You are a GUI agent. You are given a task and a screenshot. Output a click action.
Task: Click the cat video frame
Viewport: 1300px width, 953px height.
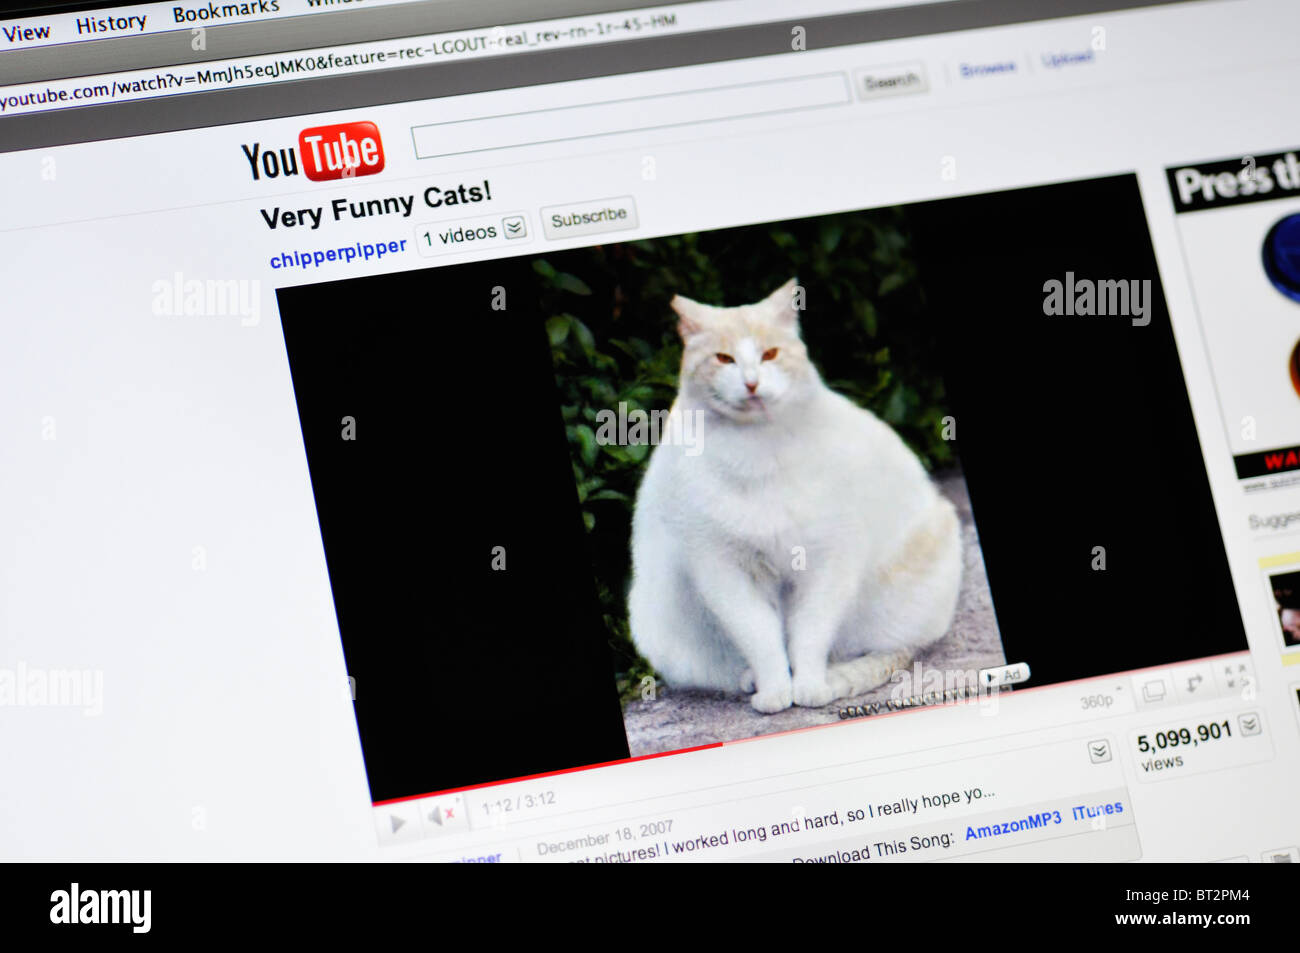[x=762, y=485]
